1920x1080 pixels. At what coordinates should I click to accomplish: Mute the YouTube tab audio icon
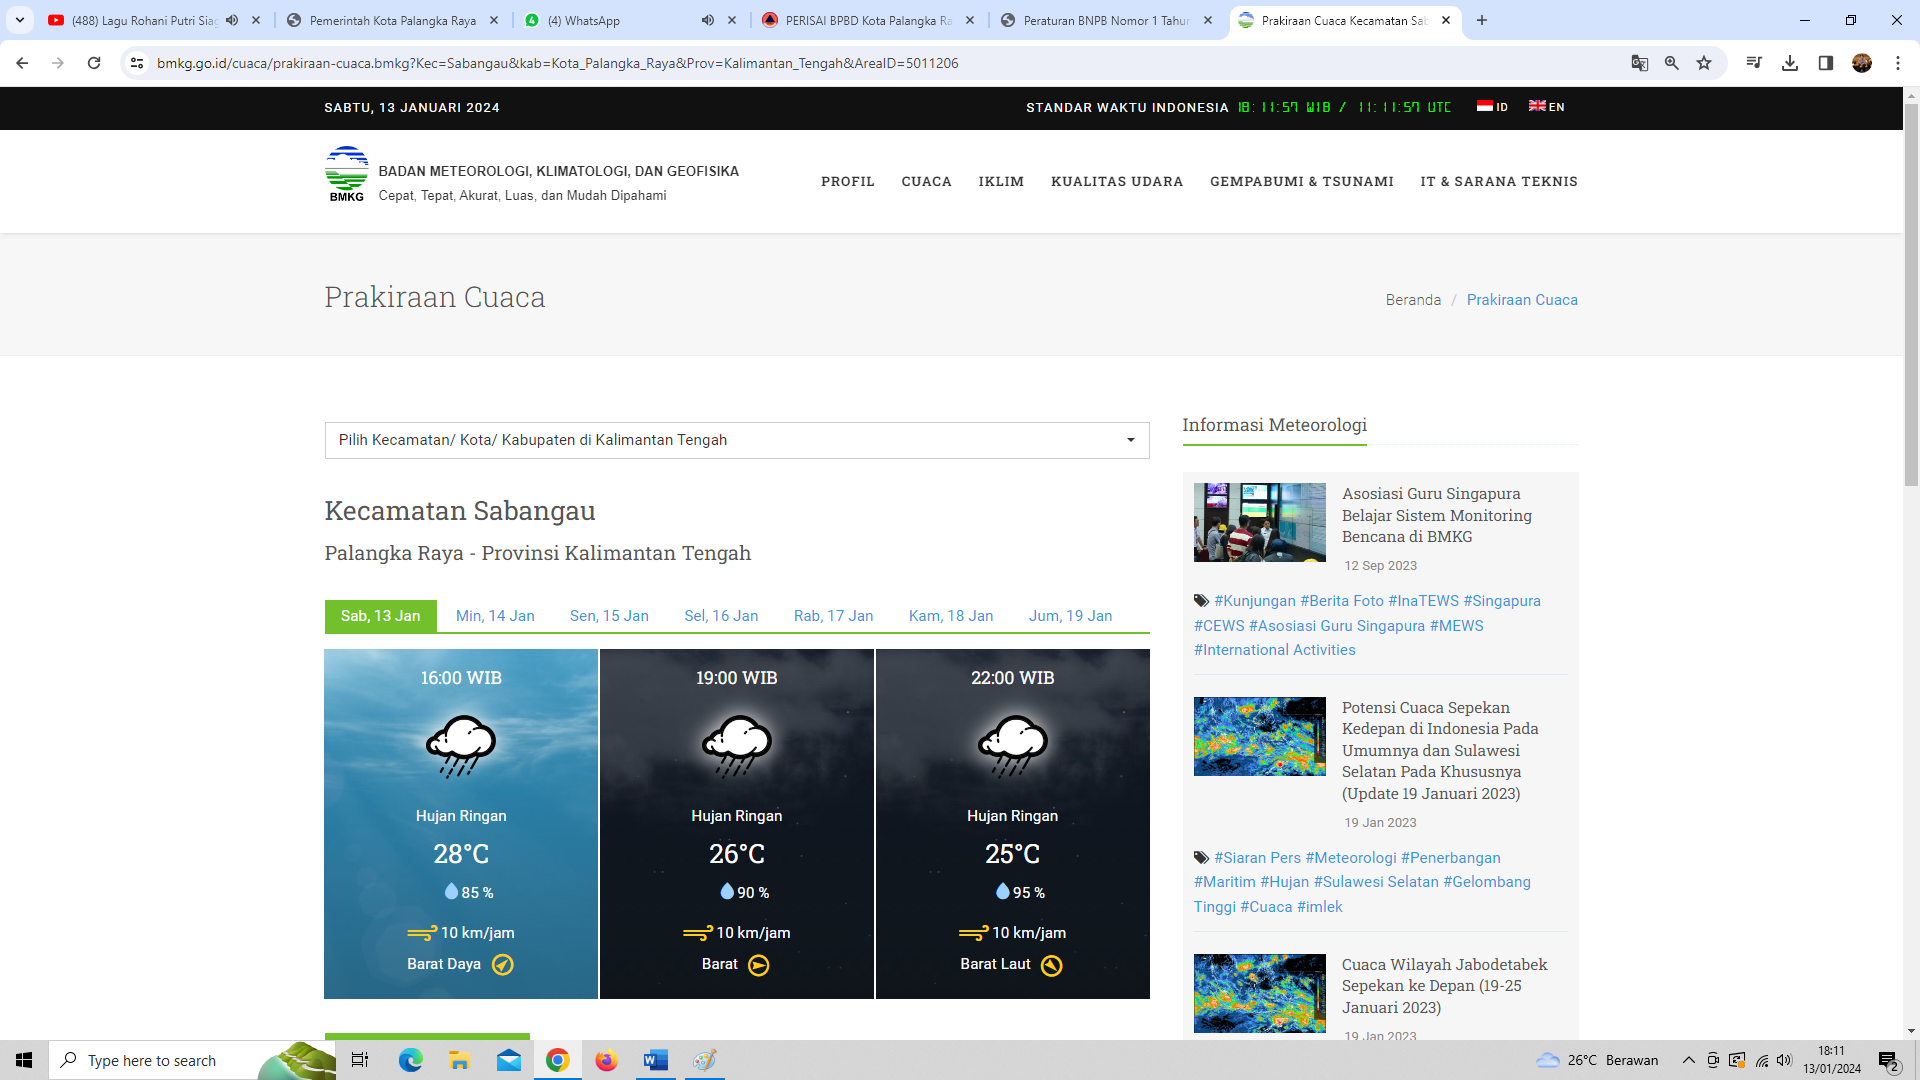(232, 20)
